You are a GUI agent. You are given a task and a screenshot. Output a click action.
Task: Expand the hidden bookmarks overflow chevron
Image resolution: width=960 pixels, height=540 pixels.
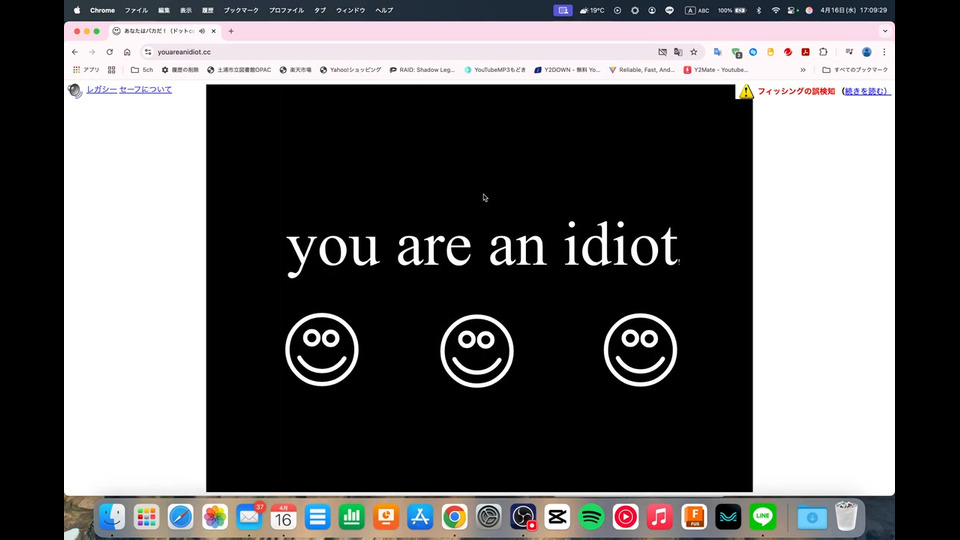(x=803, y=70)
